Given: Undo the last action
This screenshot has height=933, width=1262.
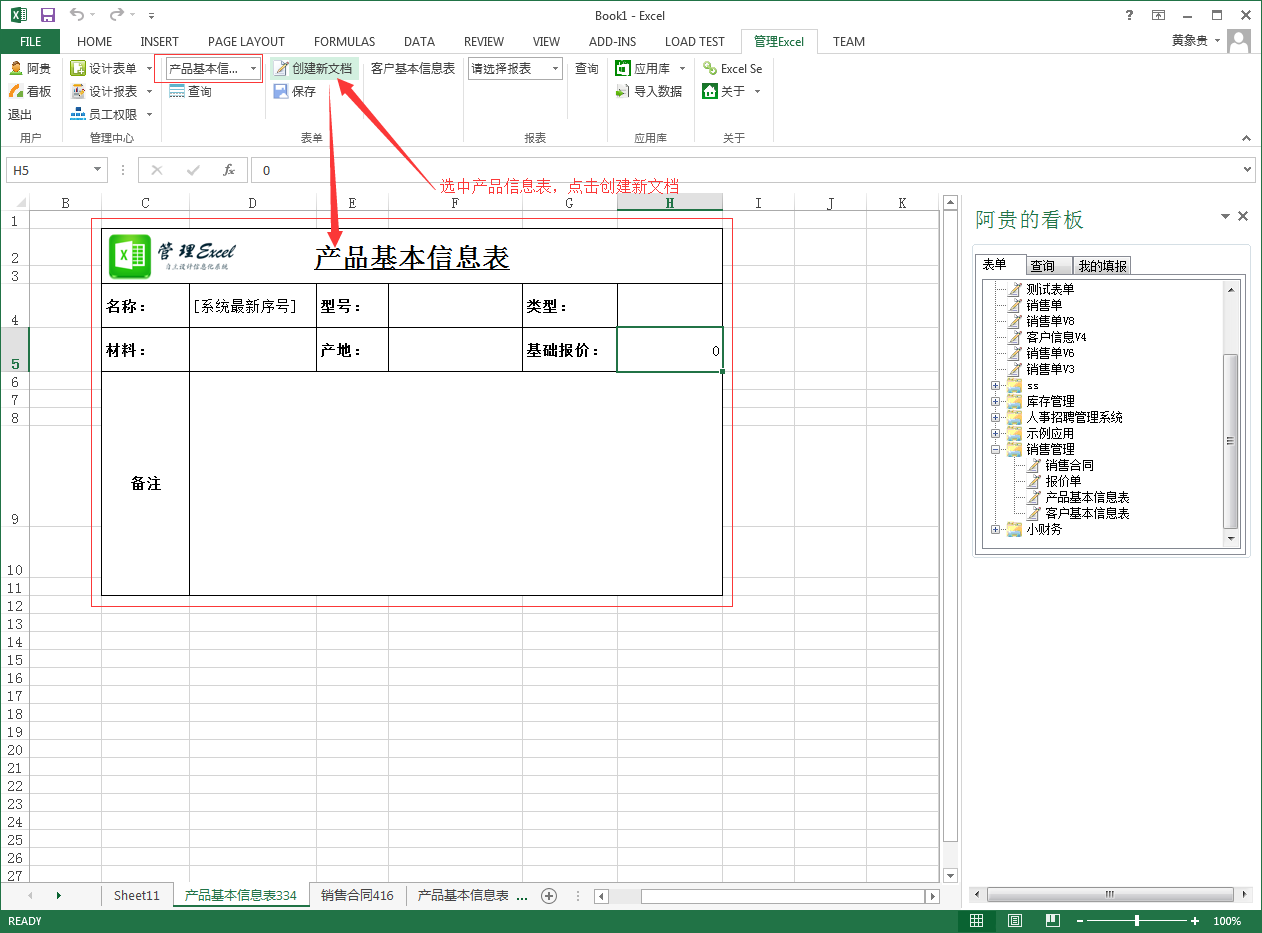Looking at the screenshot, I should pyautogui.click(x=77, y=15).
